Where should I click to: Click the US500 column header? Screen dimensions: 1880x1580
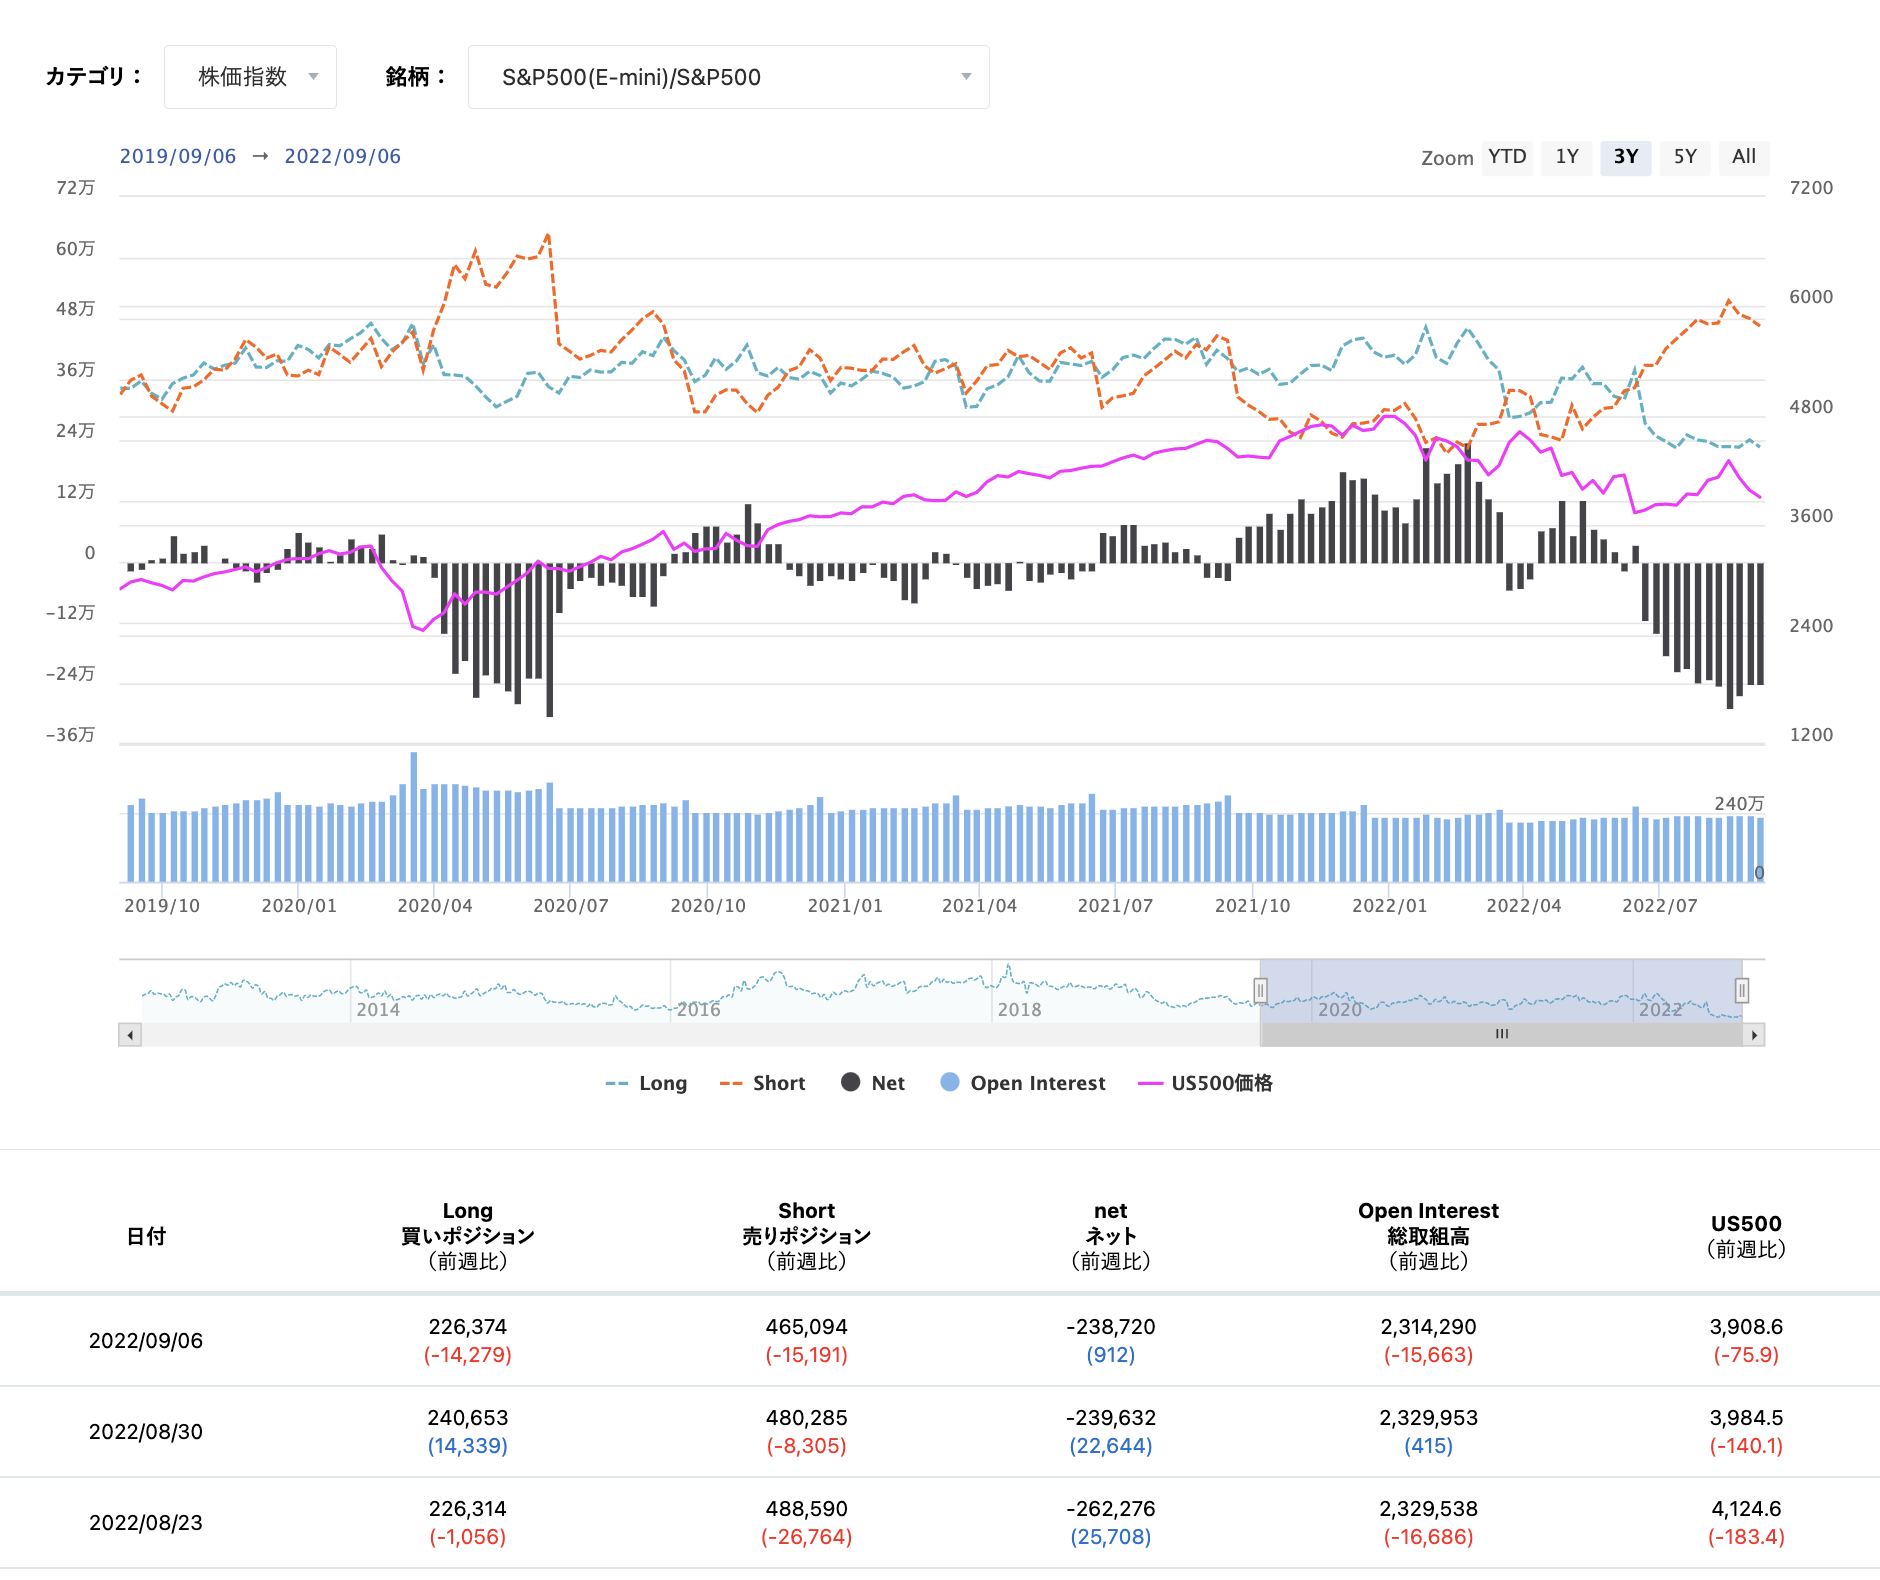(1746, 1236)
